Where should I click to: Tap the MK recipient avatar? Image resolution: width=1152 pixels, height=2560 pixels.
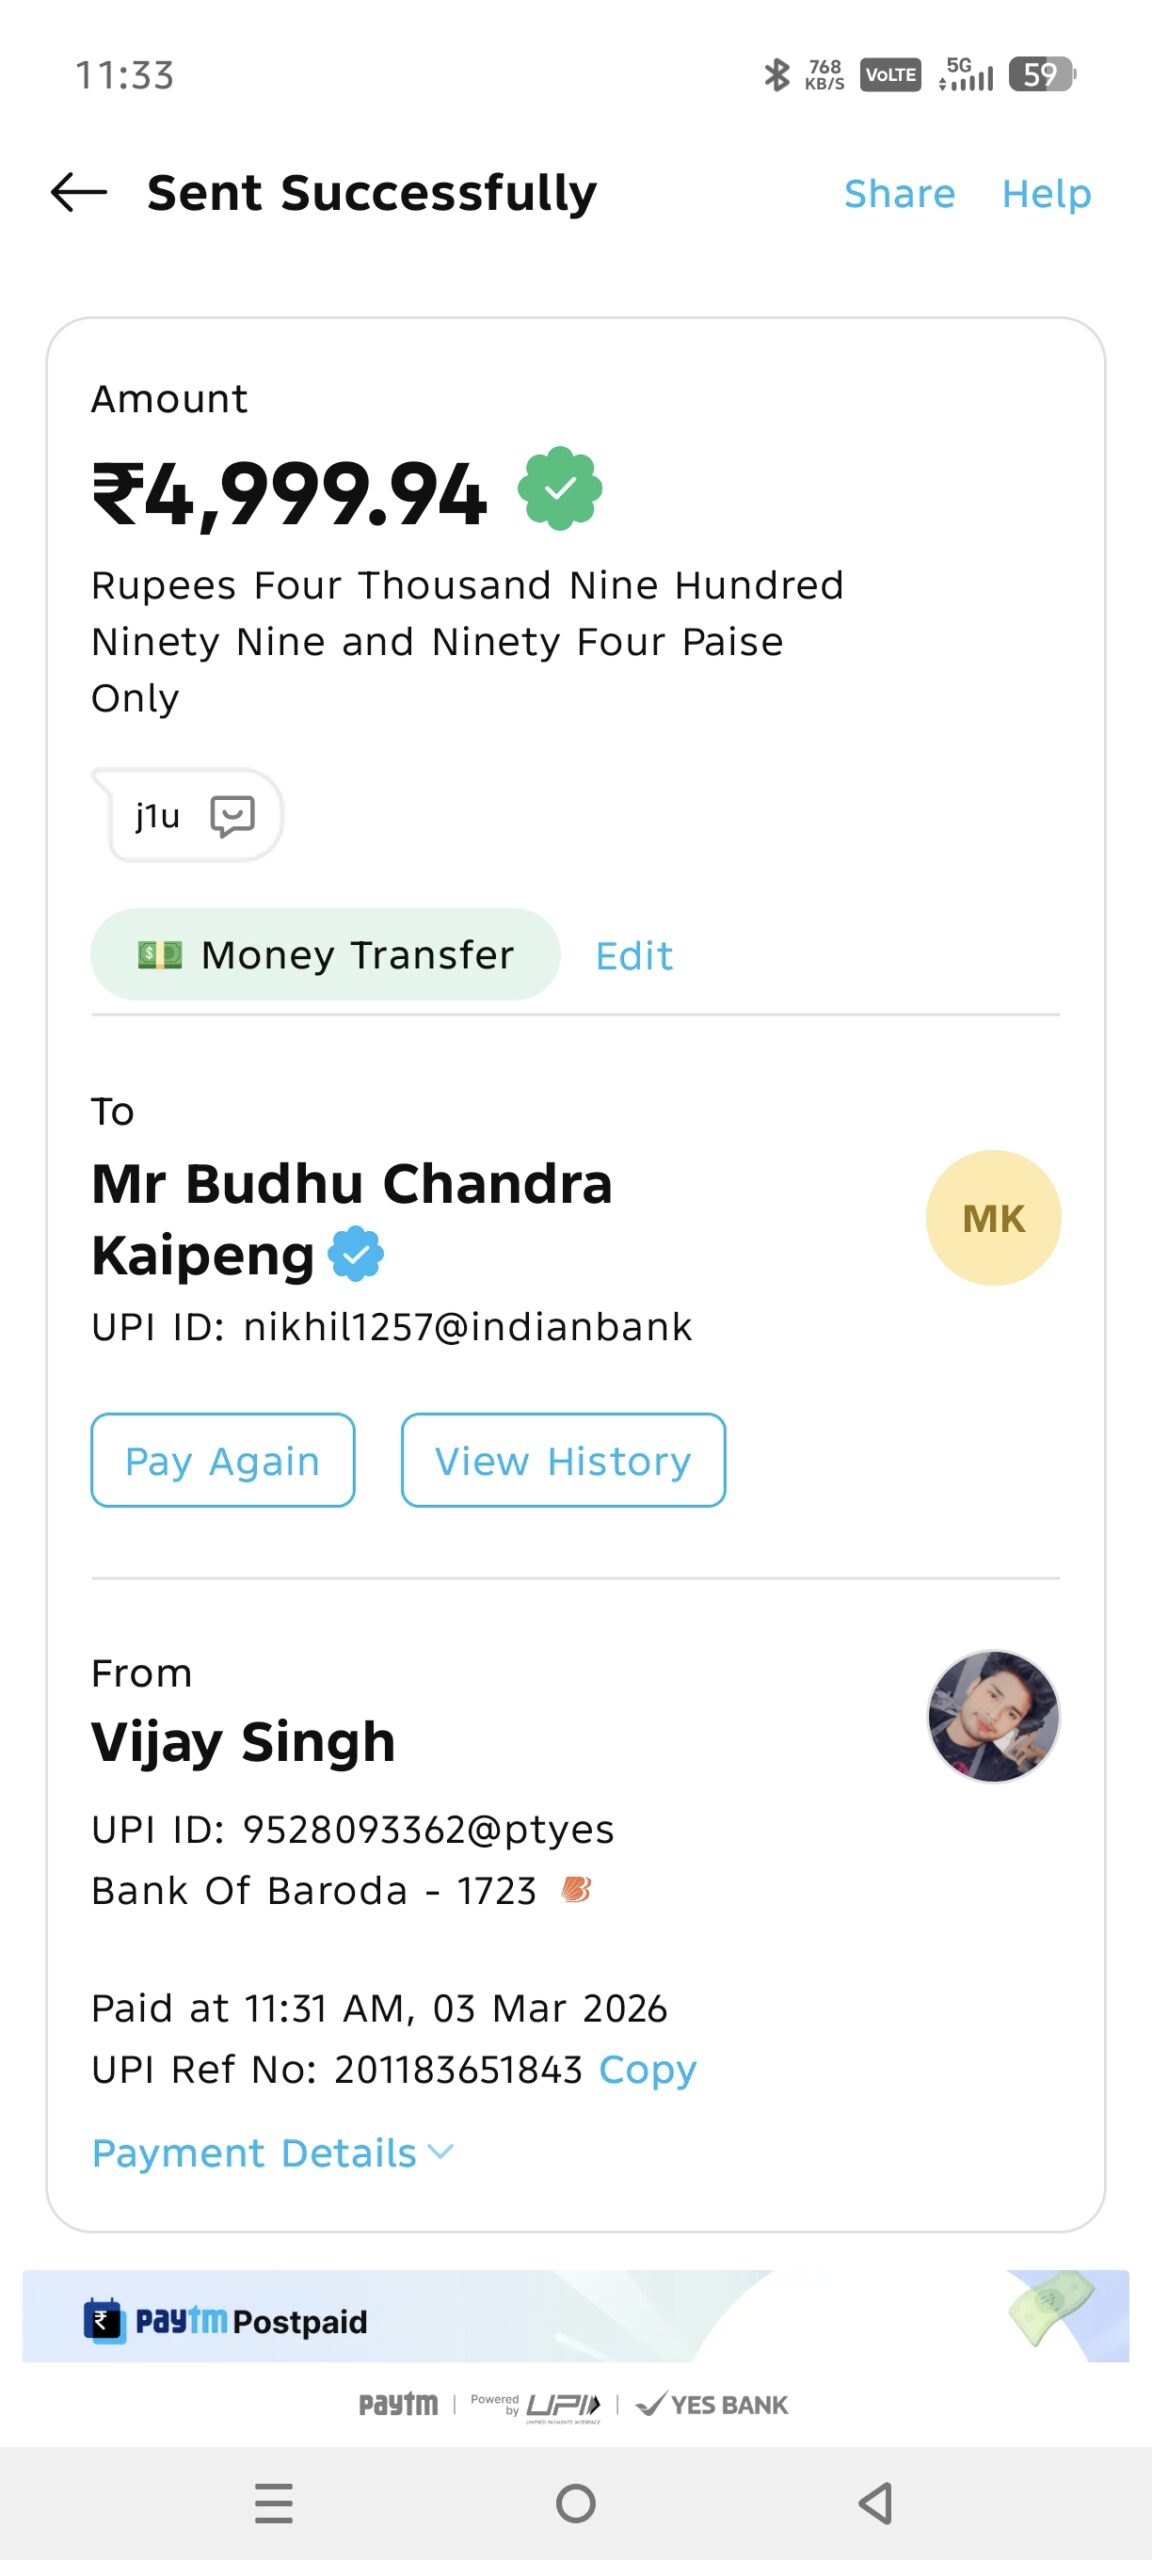[x=993, y=1218]
